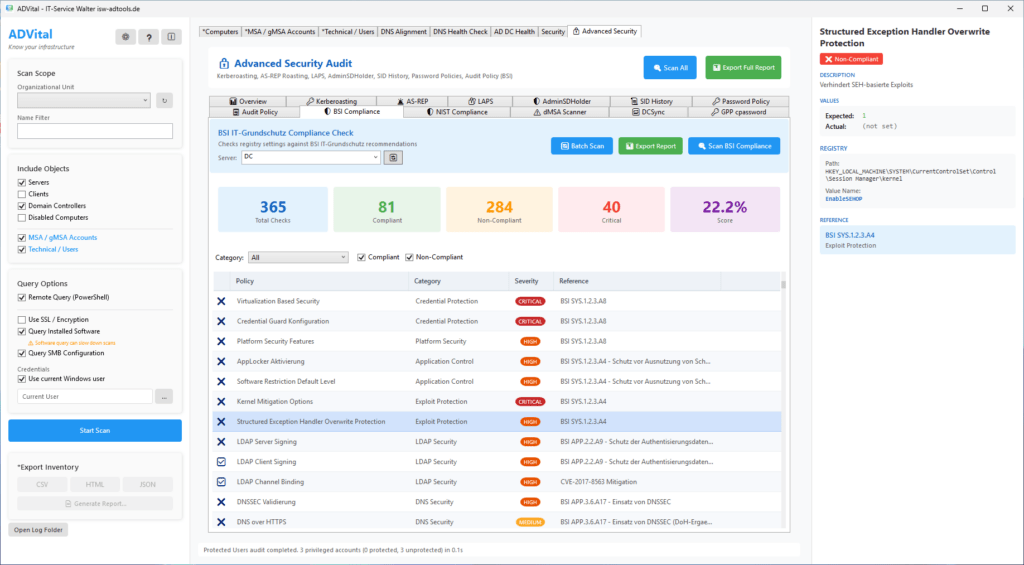Open the settings gear icon
The image size is (1024, 565).
pos(126,37)
